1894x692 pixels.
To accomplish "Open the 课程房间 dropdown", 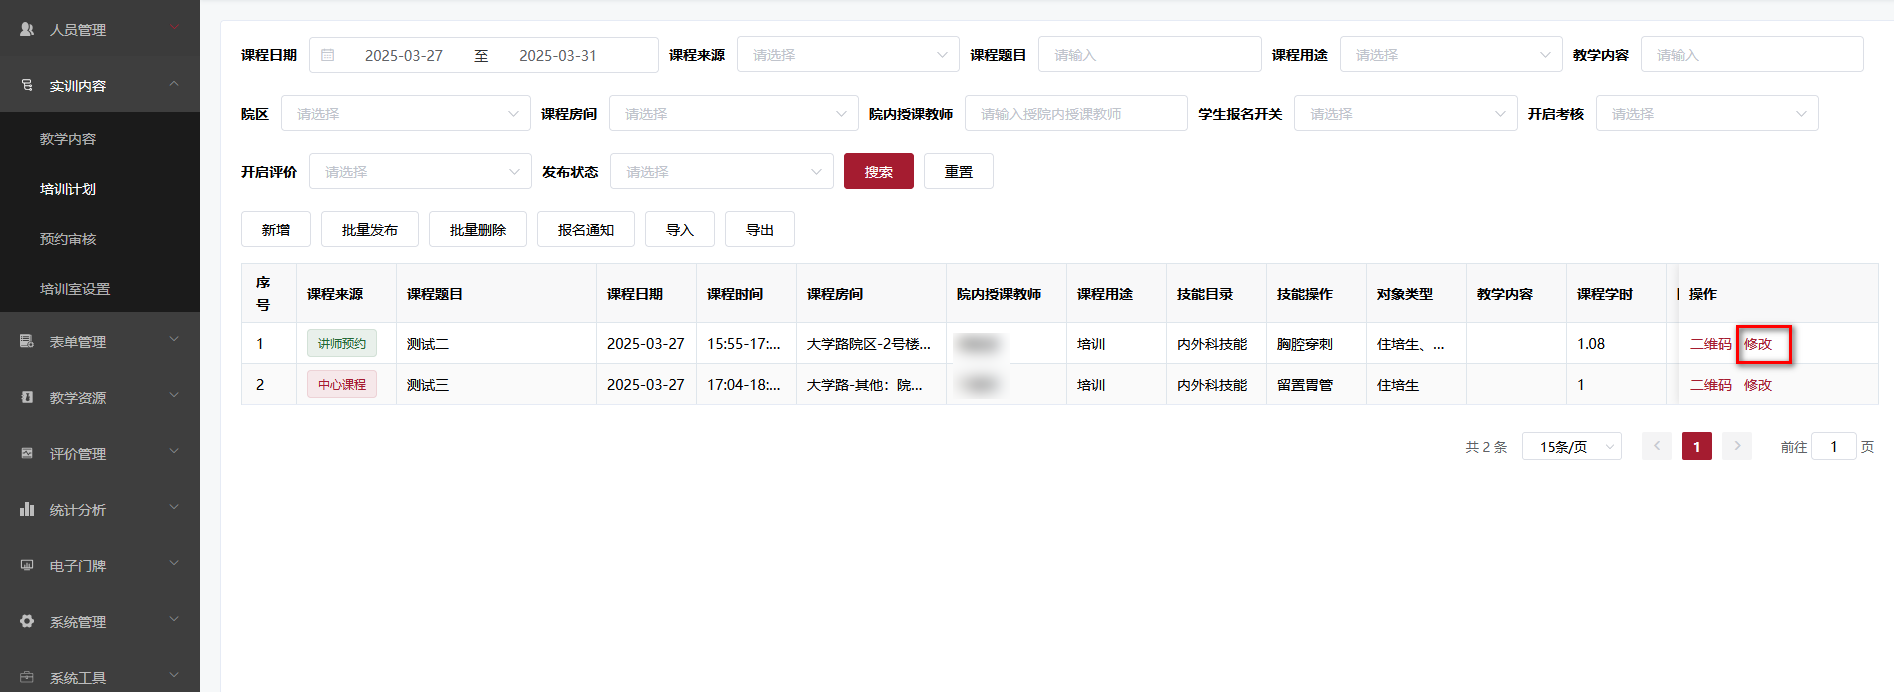I will 733,114.
